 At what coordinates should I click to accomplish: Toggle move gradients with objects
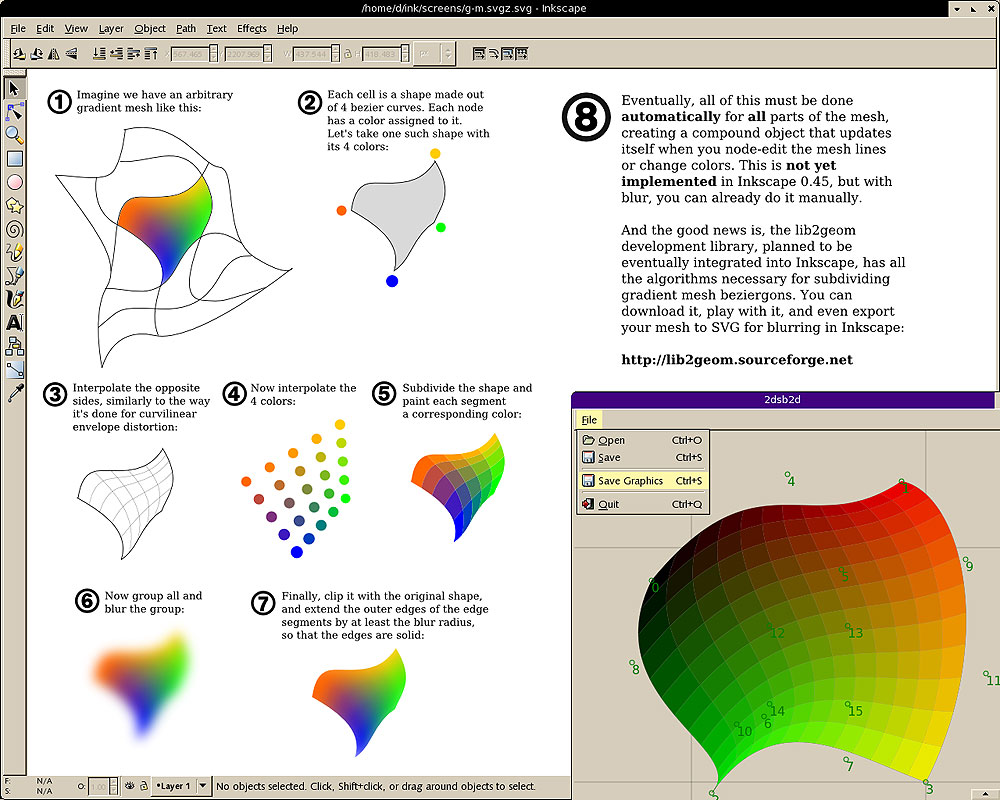[x=508, y=54]
